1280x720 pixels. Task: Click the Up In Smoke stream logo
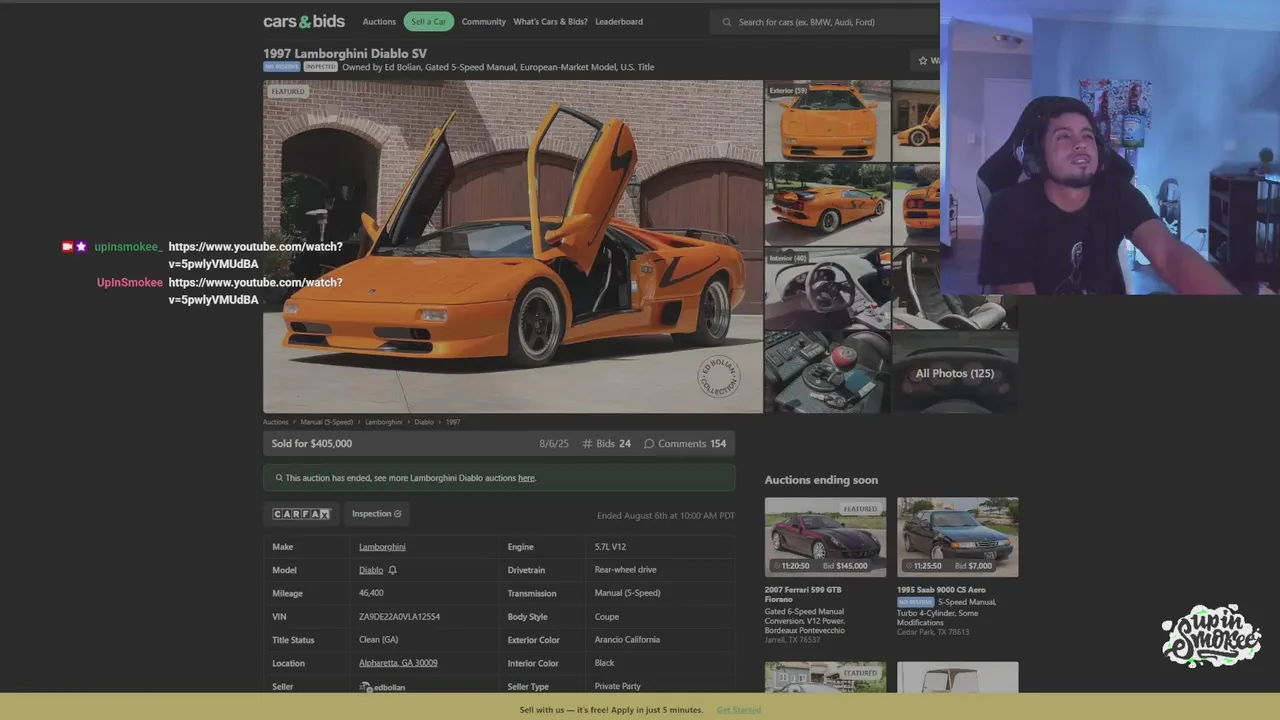pos(1211,636)
